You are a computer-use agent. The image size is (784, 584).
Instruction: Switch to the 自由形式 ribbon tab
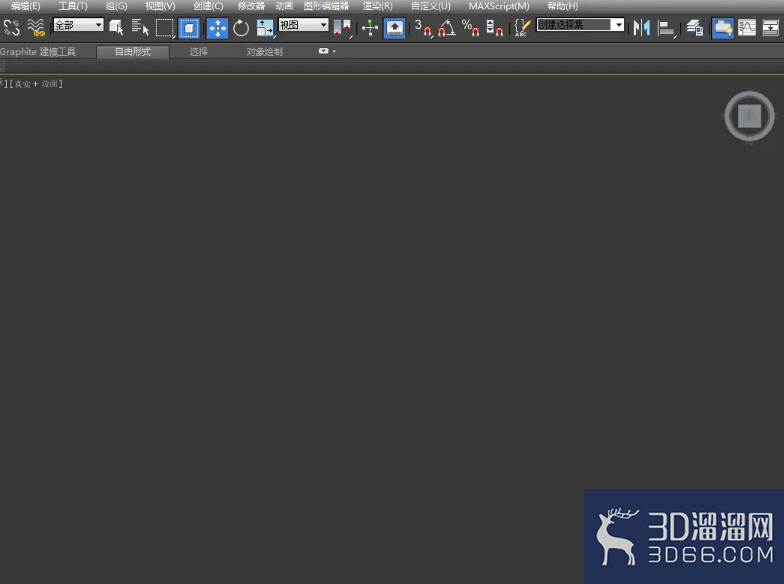click(x=132, y=52)
